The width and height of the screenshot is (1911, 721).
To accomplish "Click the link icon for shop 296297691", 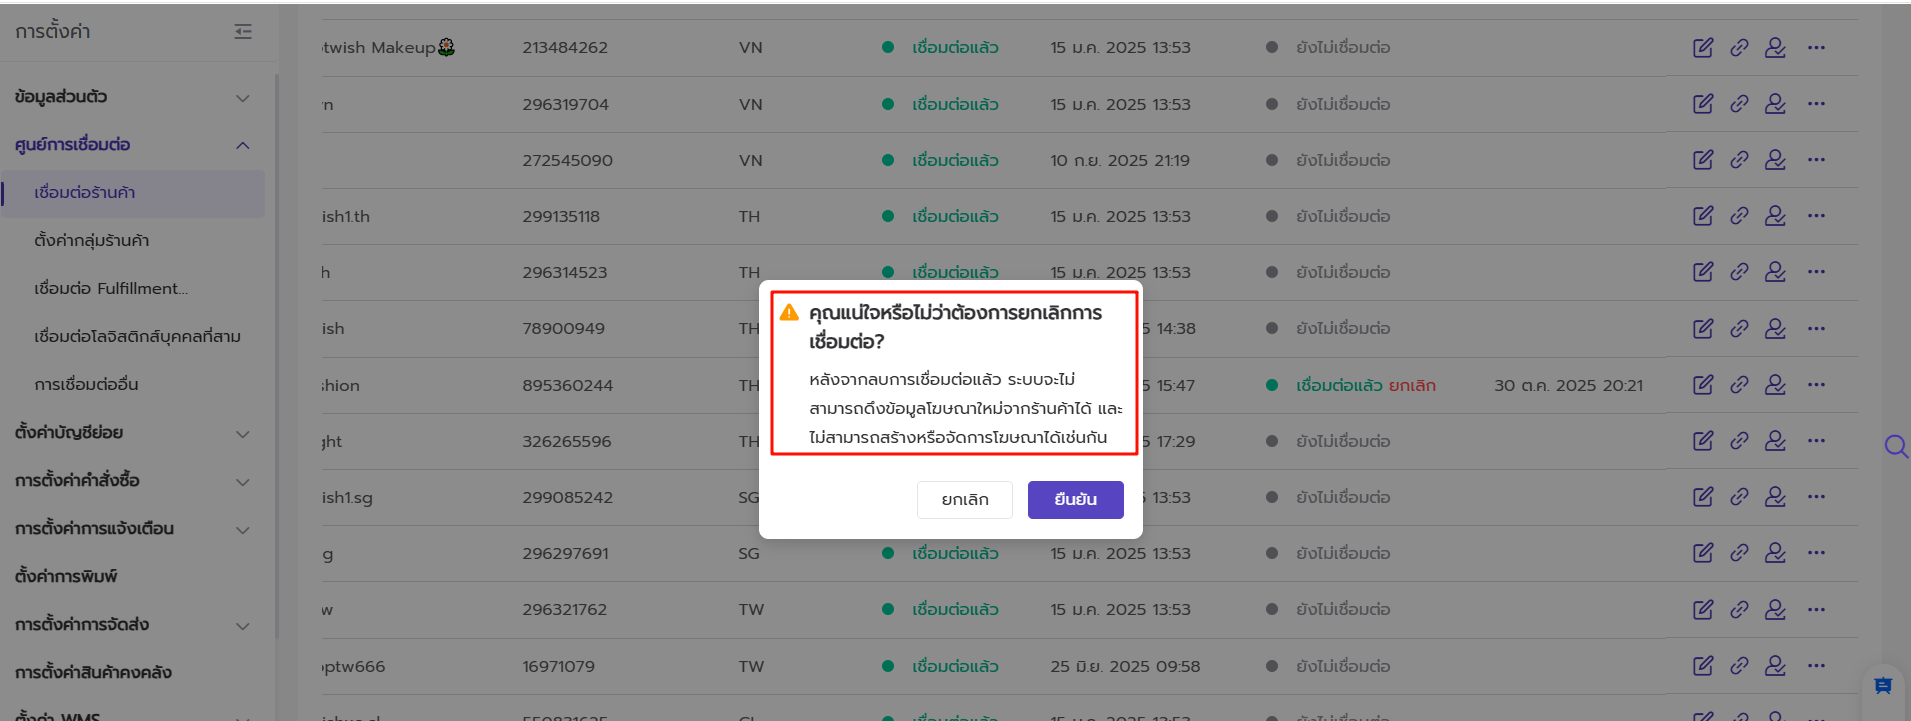I will 1739,553.
